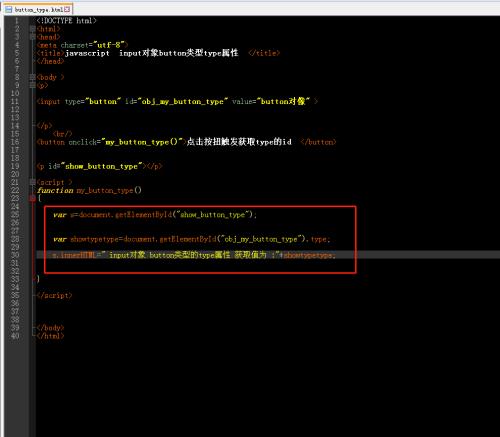Click line number 11 in the margin
500x437 pixels.
point(15,101)
